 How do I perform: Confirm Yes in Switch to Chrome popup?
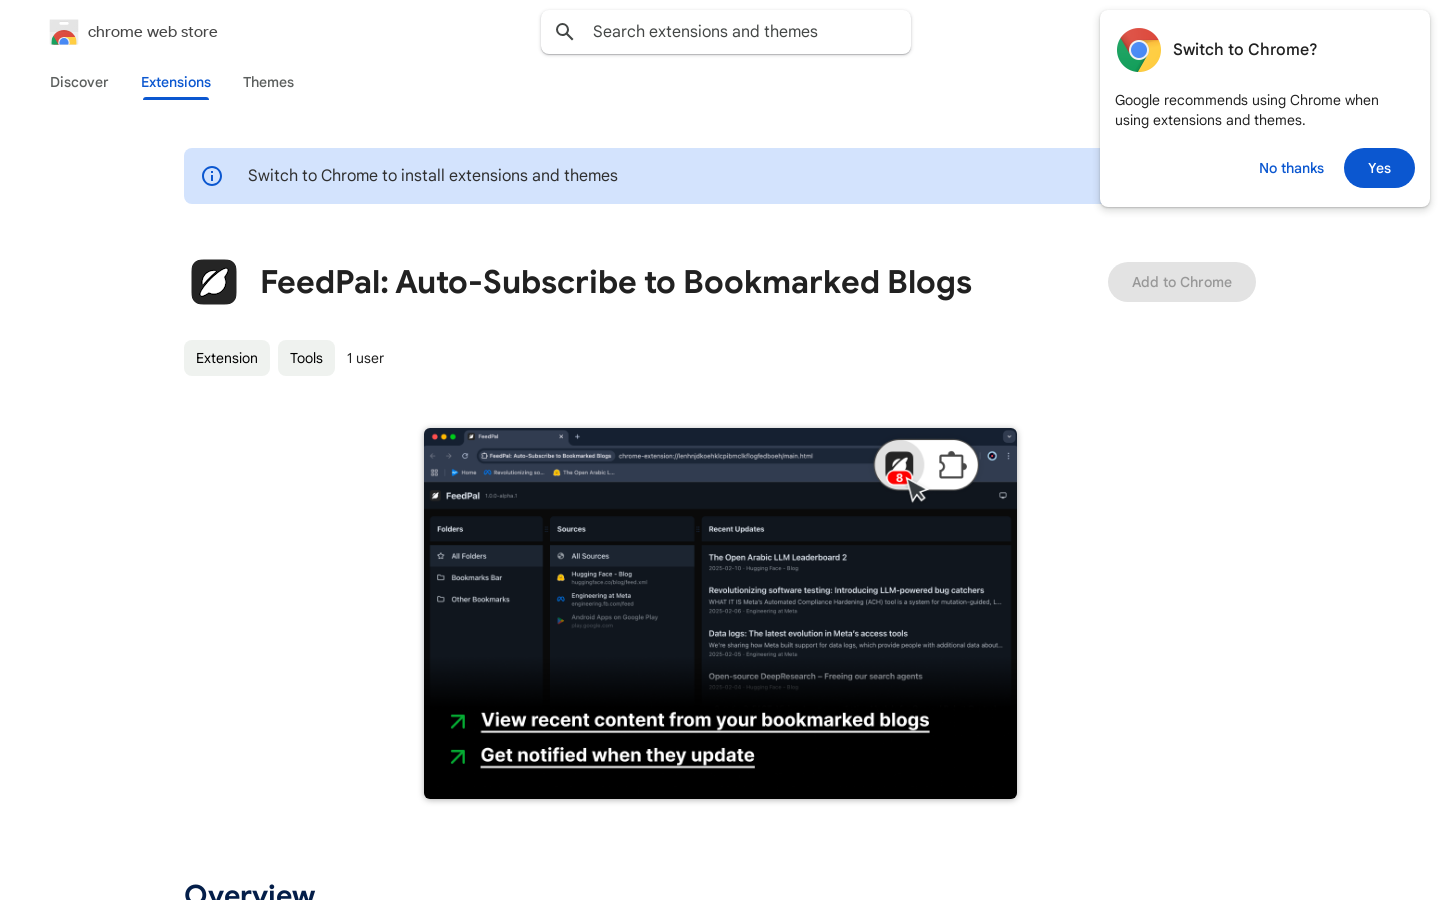tap(1379, 168)
